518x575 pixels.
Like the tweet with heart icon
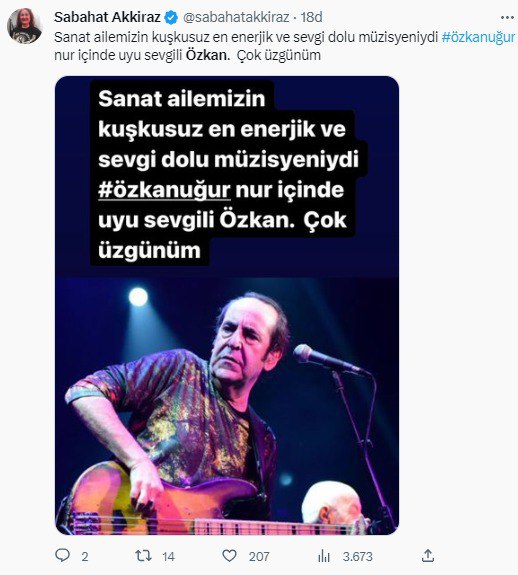(x=229, y=556)
